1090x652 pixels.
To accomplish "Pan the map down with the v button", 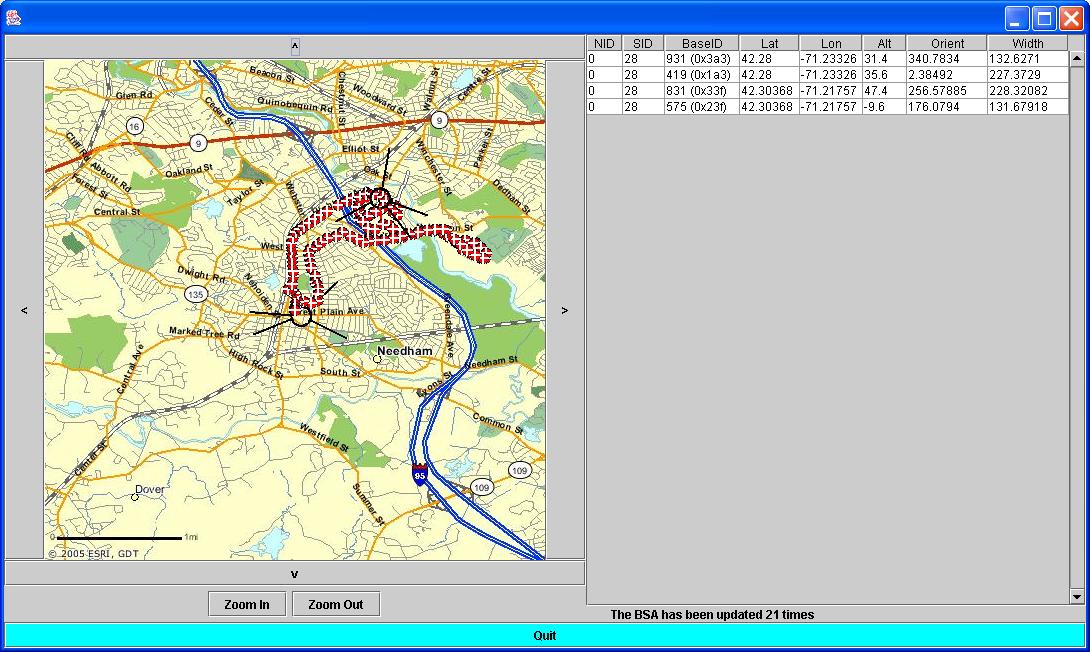I will tap(295, 573).
